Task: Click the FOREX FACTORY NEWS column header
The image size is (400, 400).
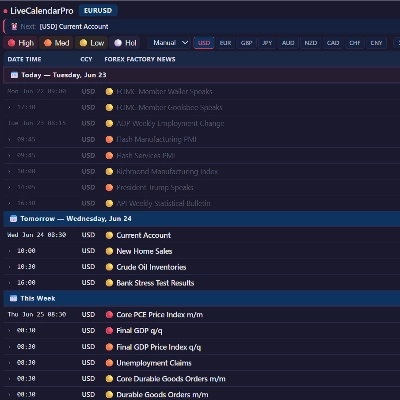Action: click(140, 59)
